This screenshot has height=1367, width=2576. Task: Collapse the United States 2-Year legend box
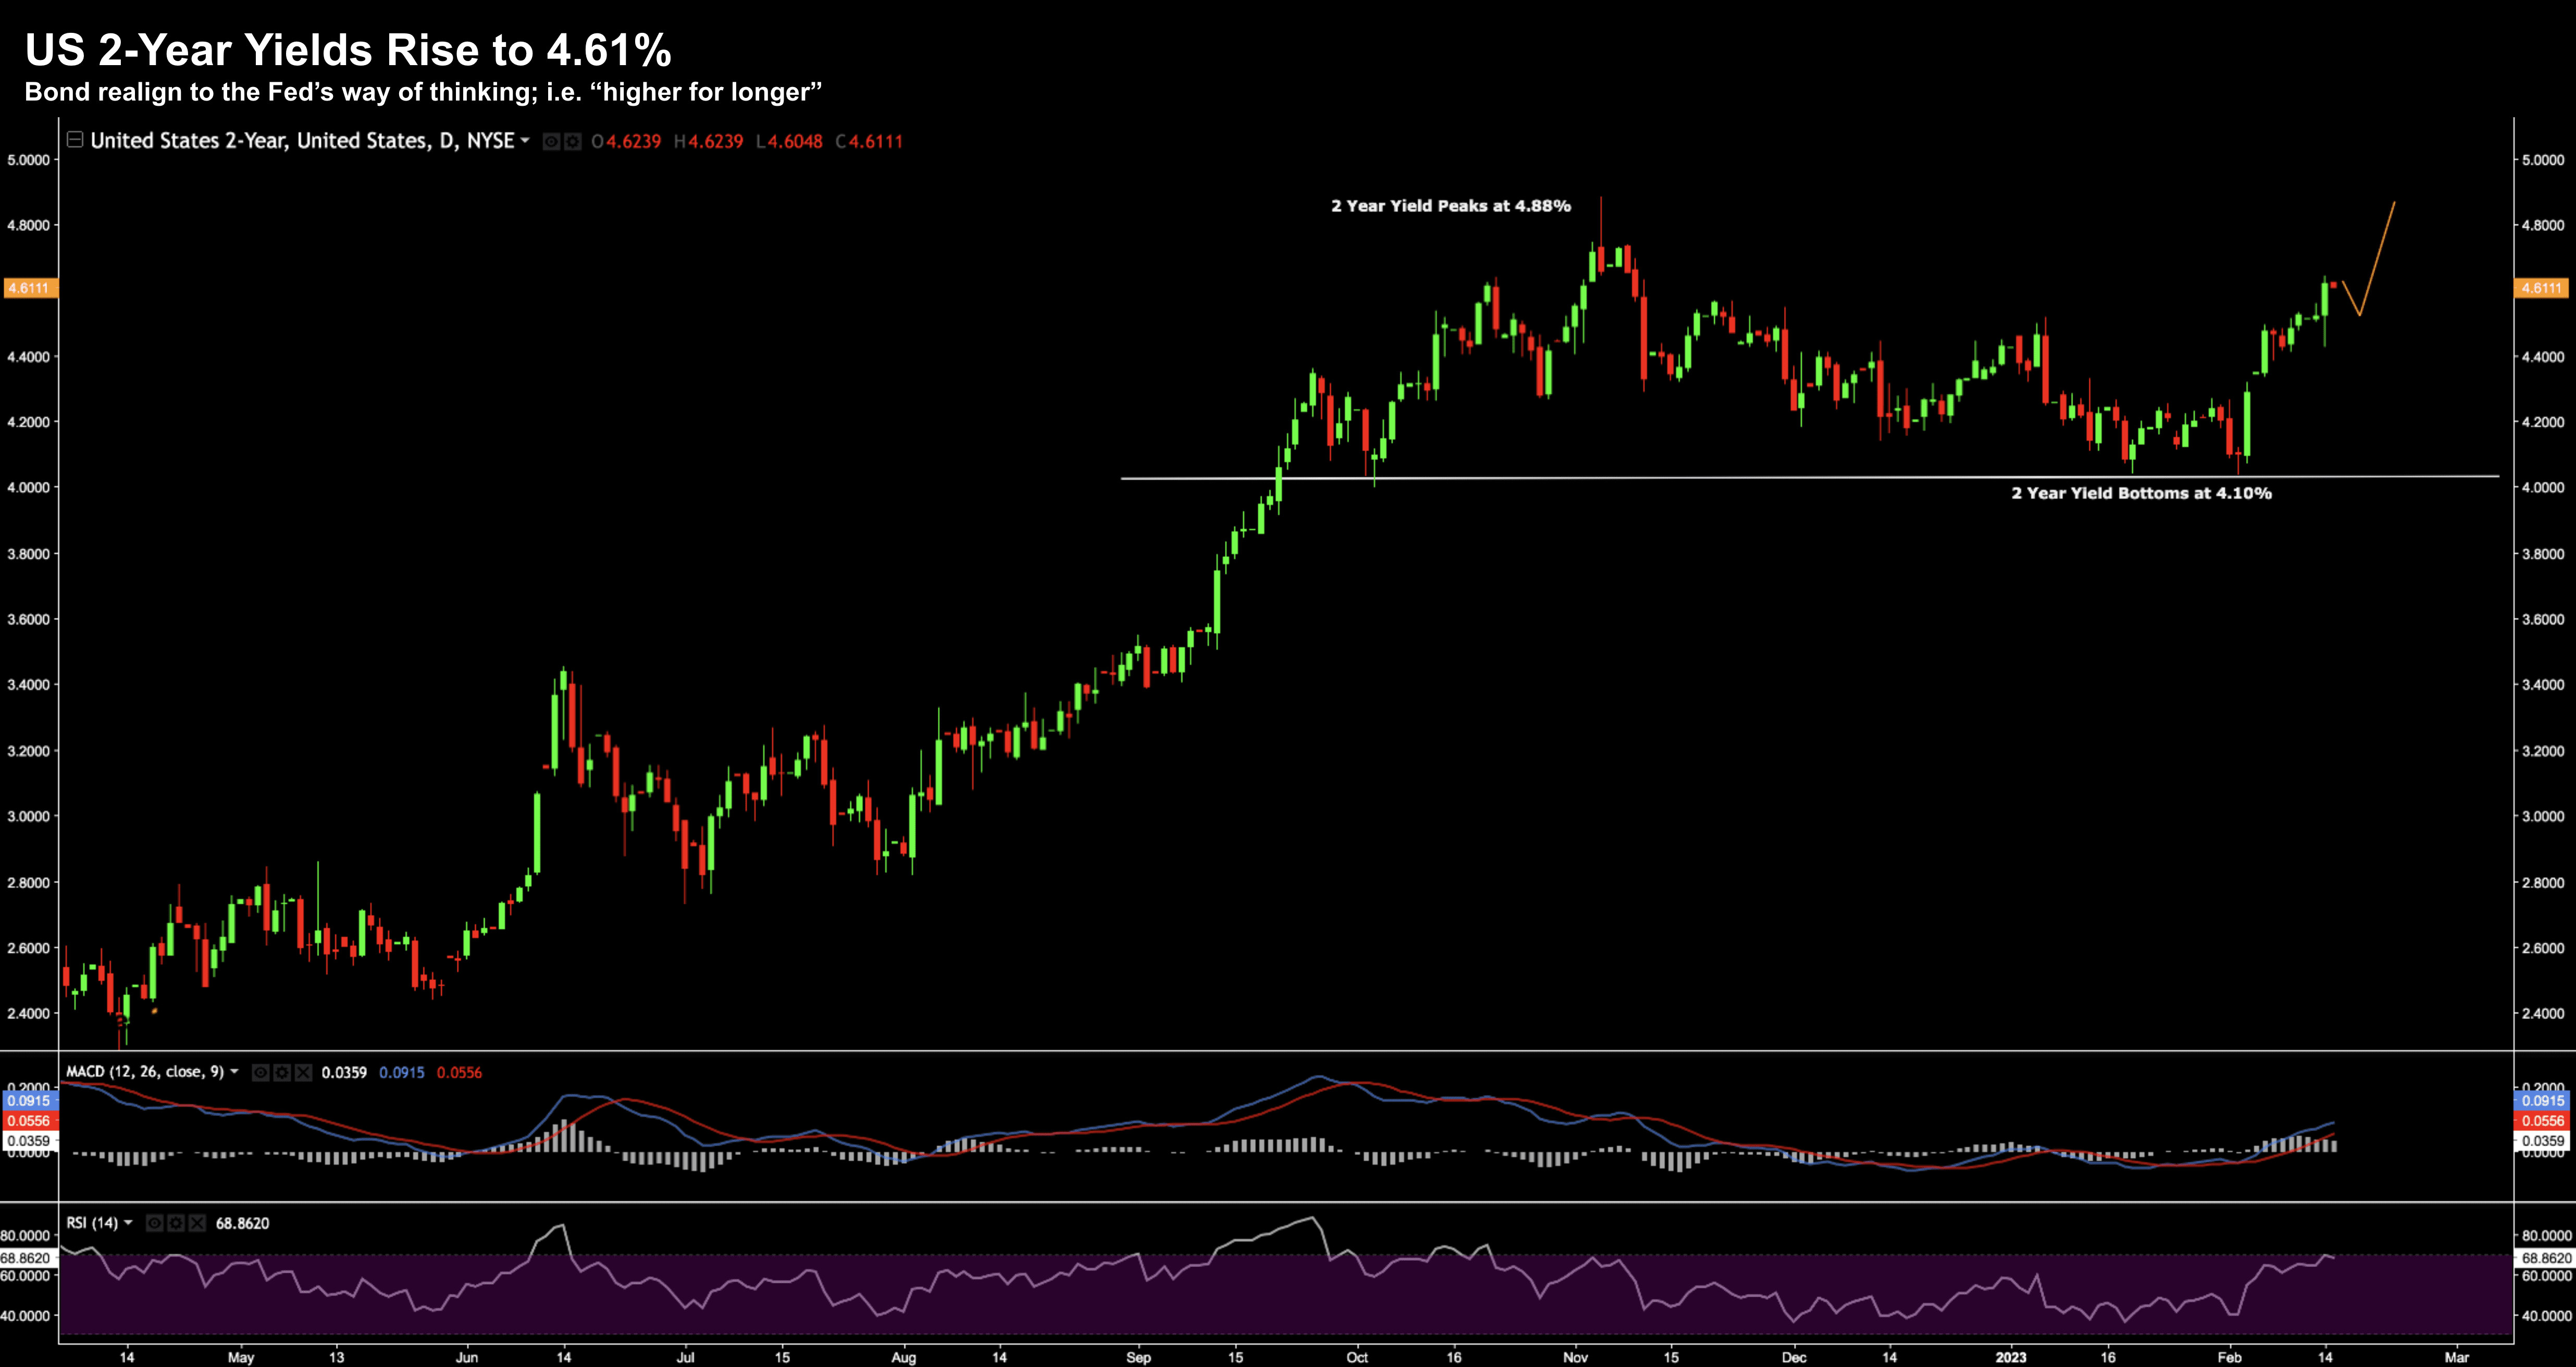click(x=75, y=140)
